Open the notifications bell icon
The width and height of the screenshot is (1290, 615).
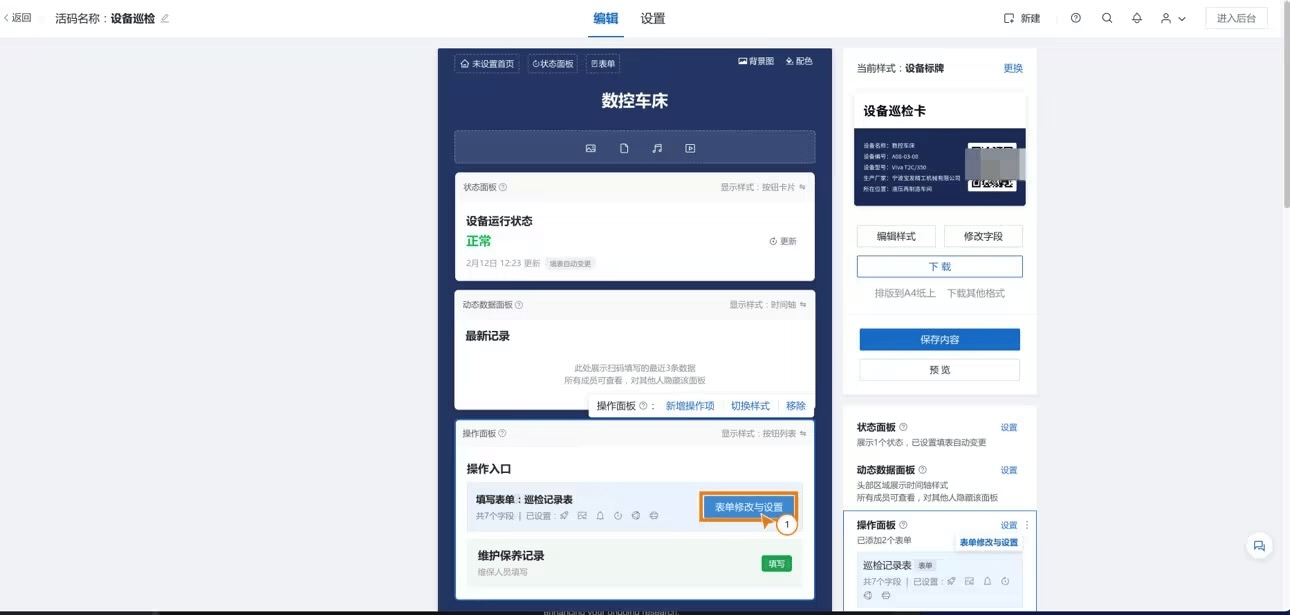click(1137, 18)
